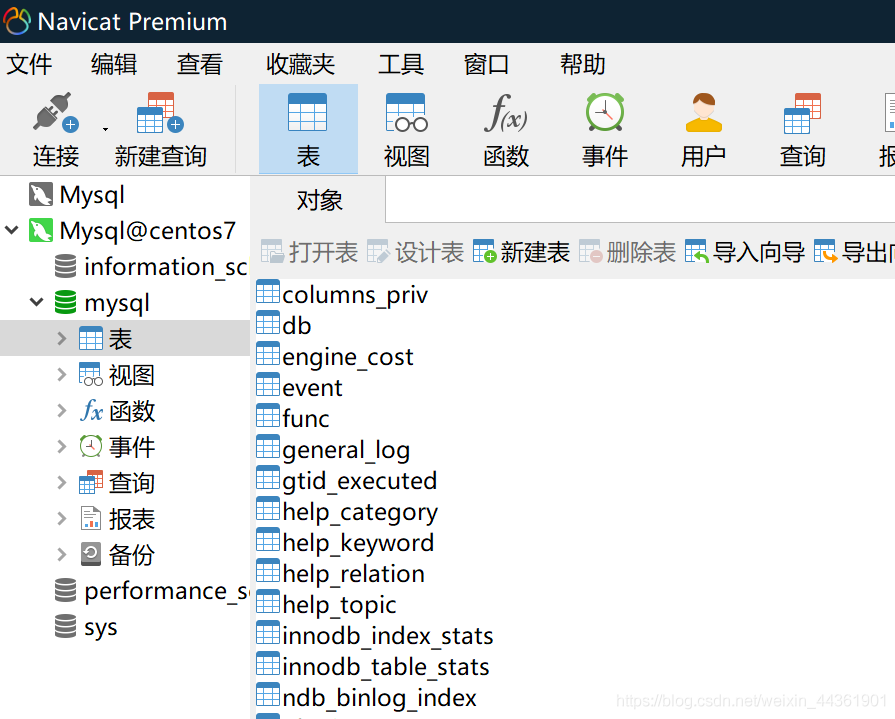
Task: Expand the 报表 reports tree node
Action: pyautogui.click(x=62, y=518)
